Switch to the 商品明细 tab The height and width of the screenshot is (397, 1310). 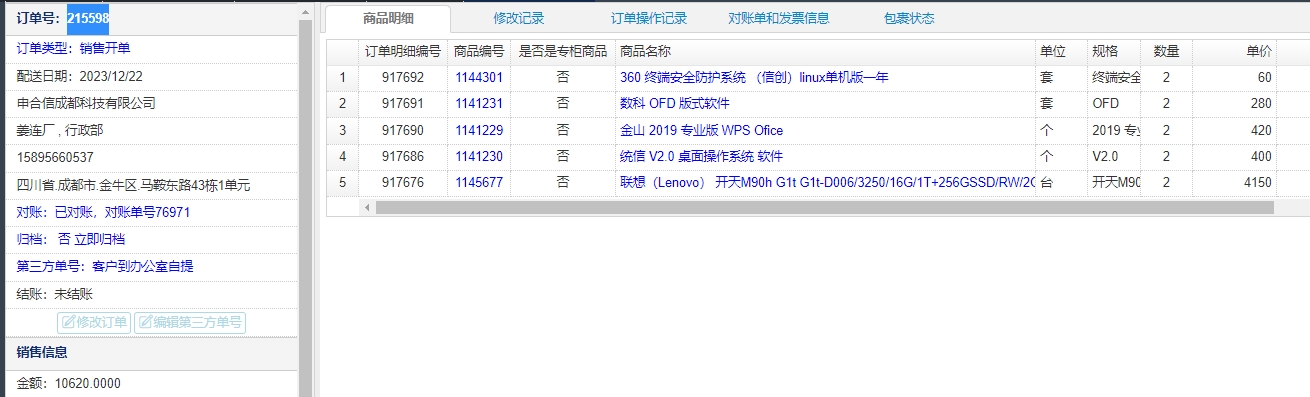coord(388,18)
